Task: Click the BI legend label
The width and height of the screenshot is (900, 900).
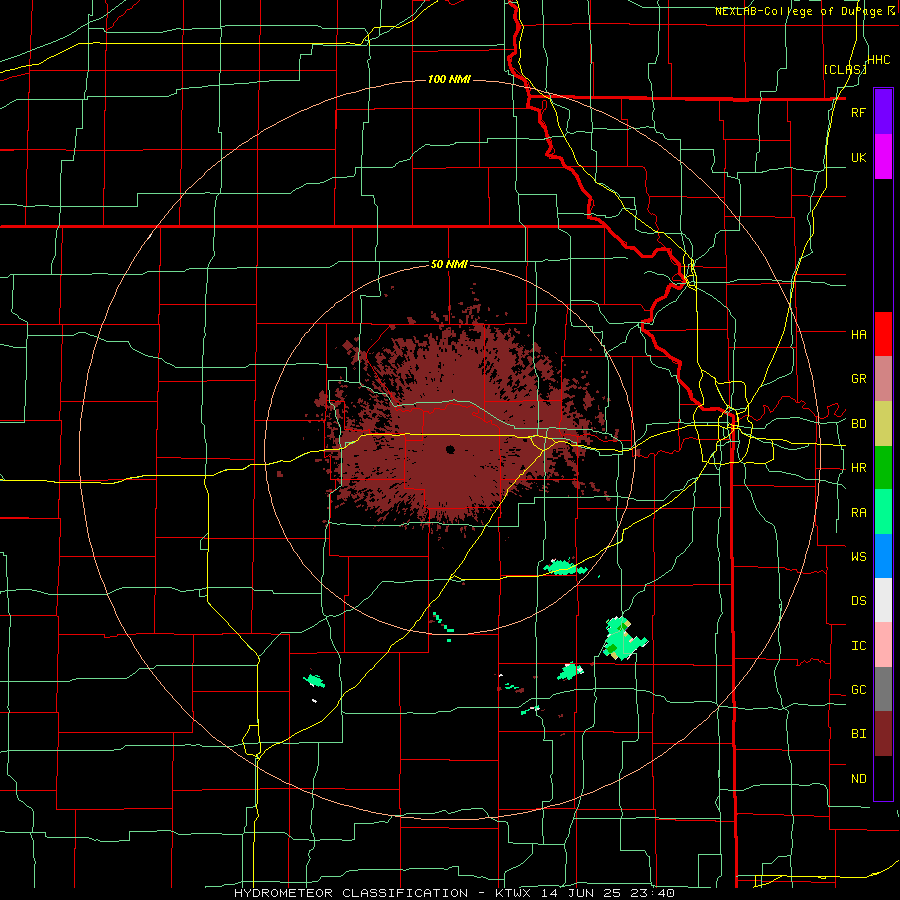Action: 858,734
